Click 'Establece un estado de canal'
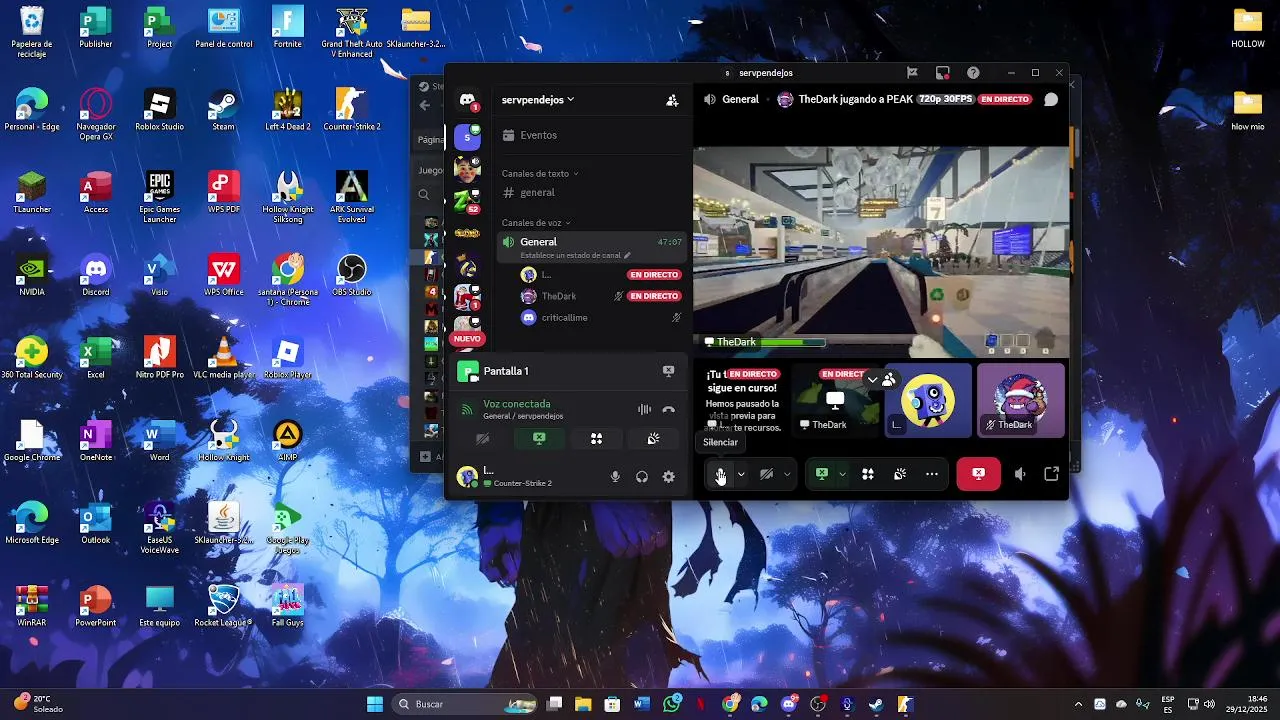 (570, 255)
